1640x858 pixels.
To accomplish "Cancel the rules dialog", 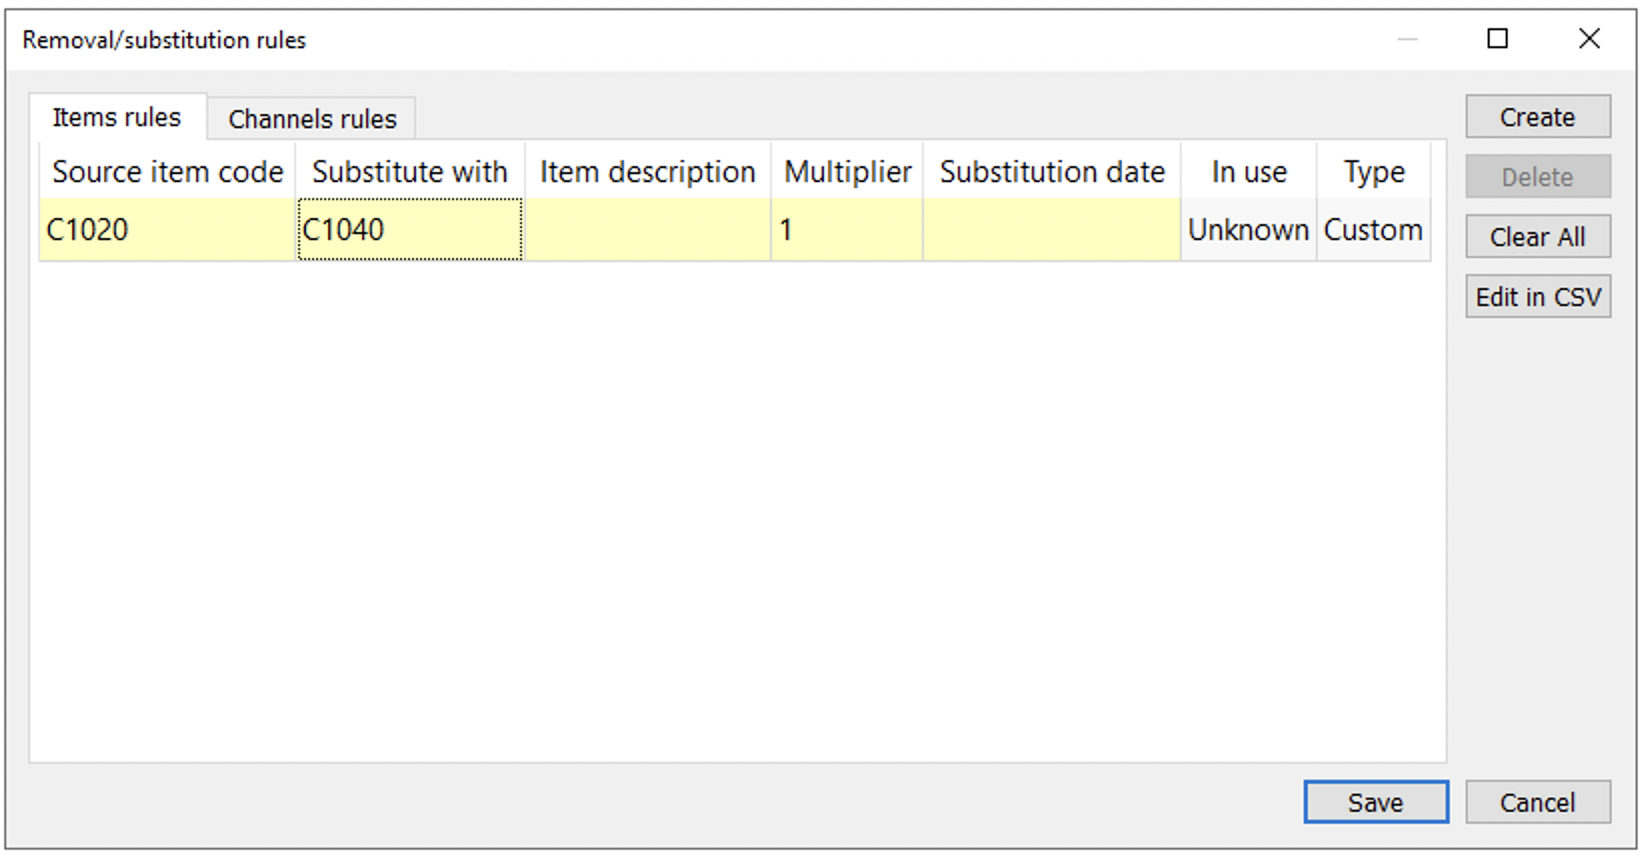I will (x=1537, y=802).
